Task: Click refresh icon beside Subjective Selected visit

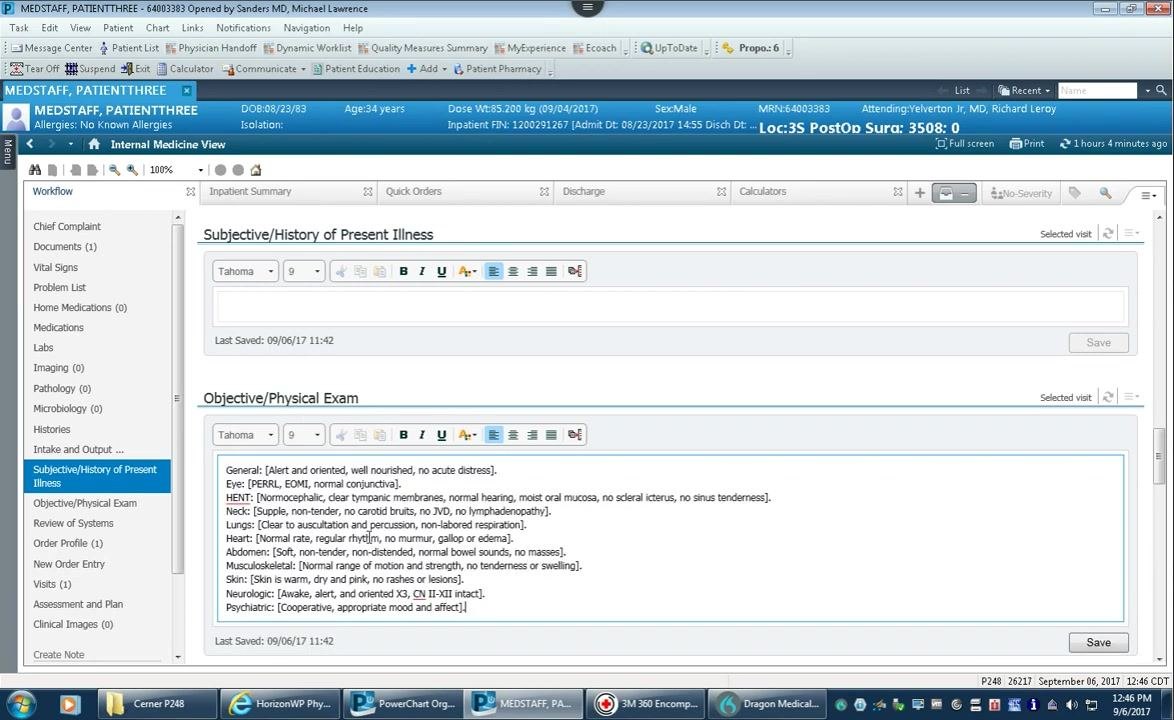Action: 1108,234
